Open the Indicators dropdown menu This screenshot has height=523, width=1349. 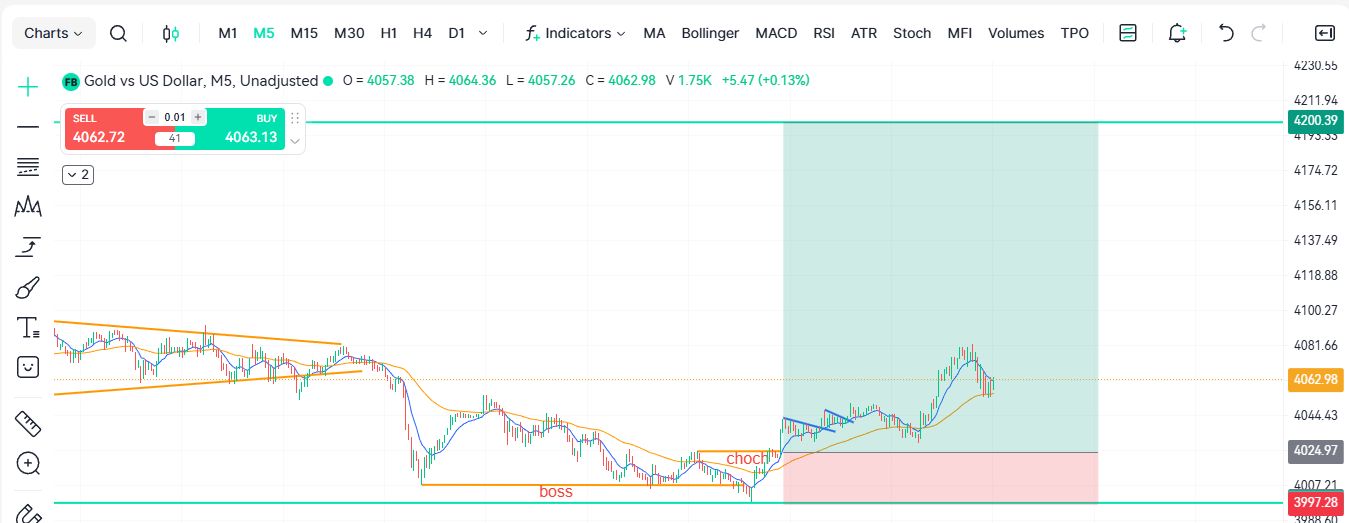point(576,33)
